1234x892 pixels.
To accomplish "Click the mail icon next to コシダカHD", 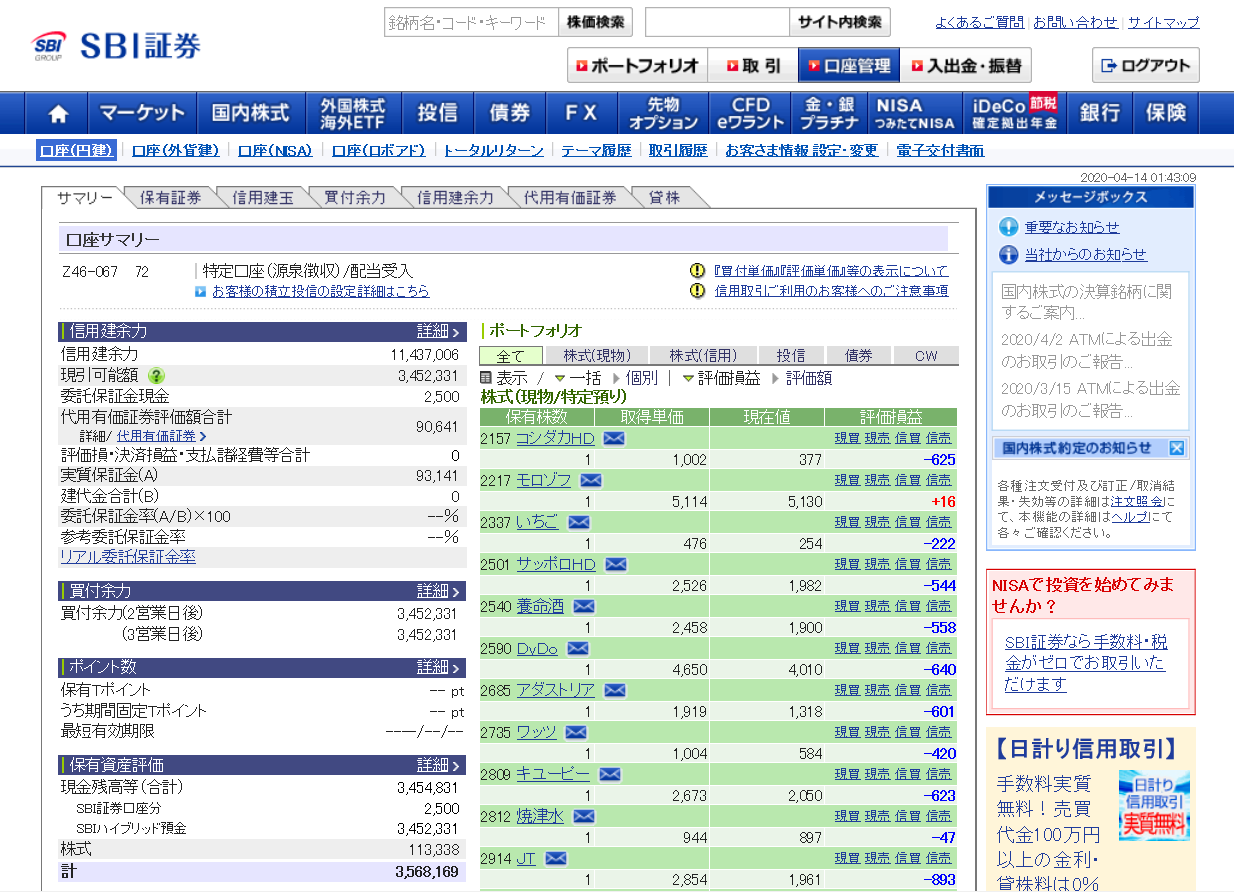I will pyautogui.click(x=613, y=439).
